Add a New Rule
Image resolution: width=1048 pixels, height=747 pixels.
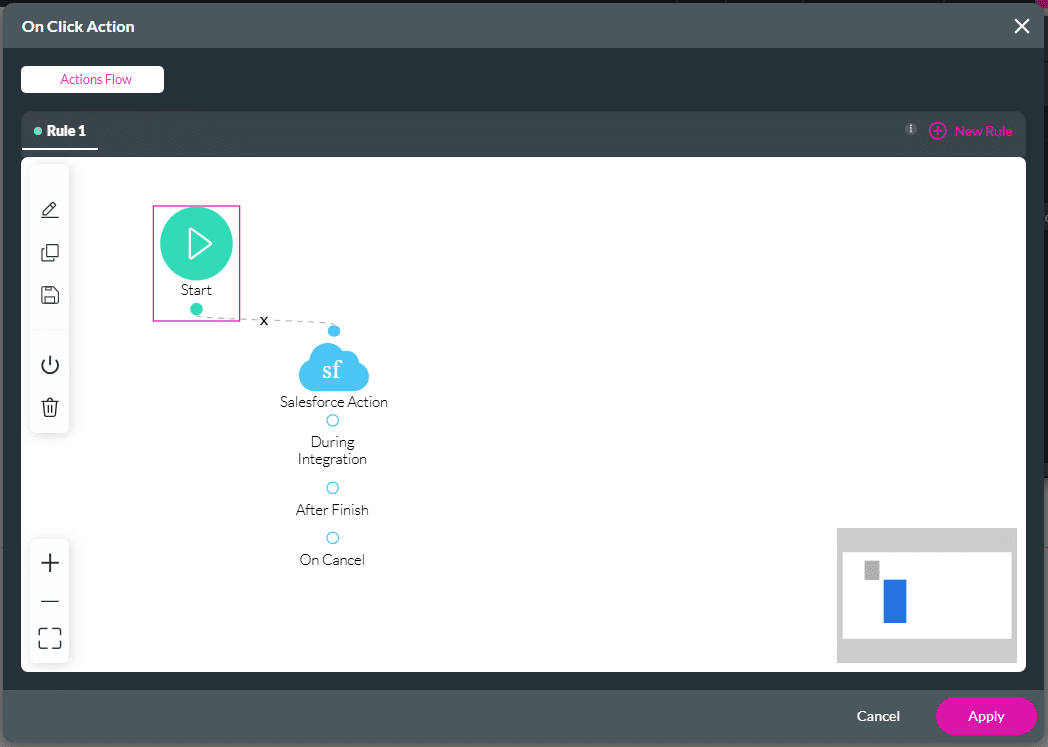point(971,131)
